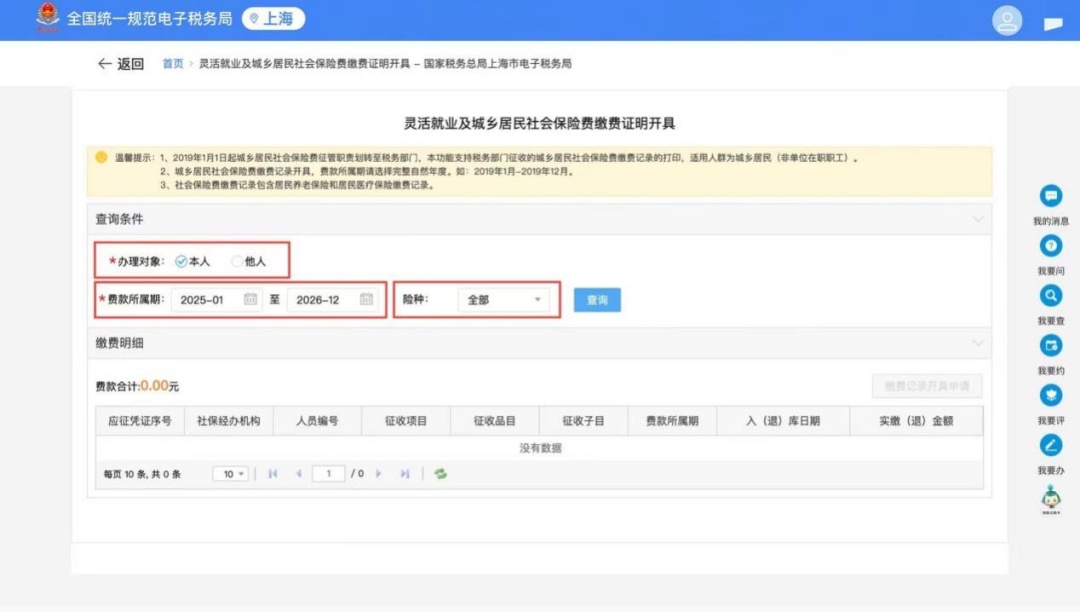Image resolution: width=1080 pixels, height=612 pixels.
Task: Collapse the 查询条件 section
Action: pyautogui.click(x=977, y=219)
